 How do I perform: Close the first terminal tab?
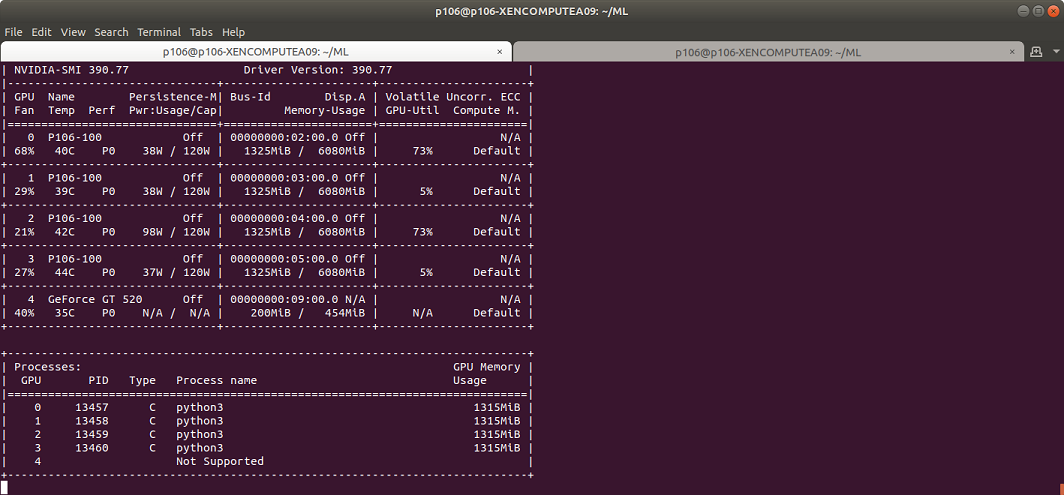pos(500,52)
